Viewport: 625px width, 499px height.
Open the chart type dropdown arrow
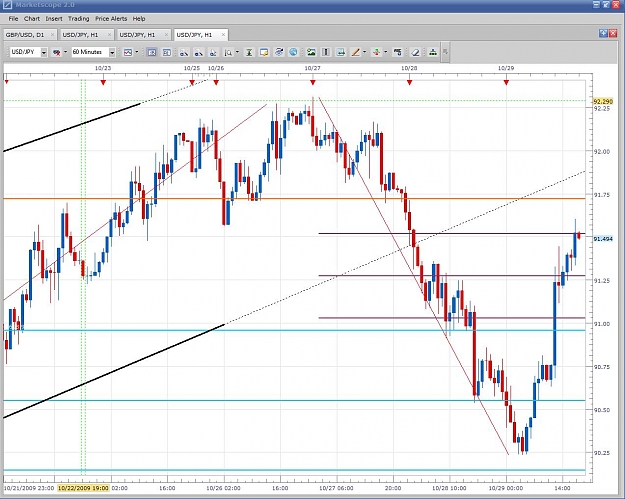(x=137, y=52)
